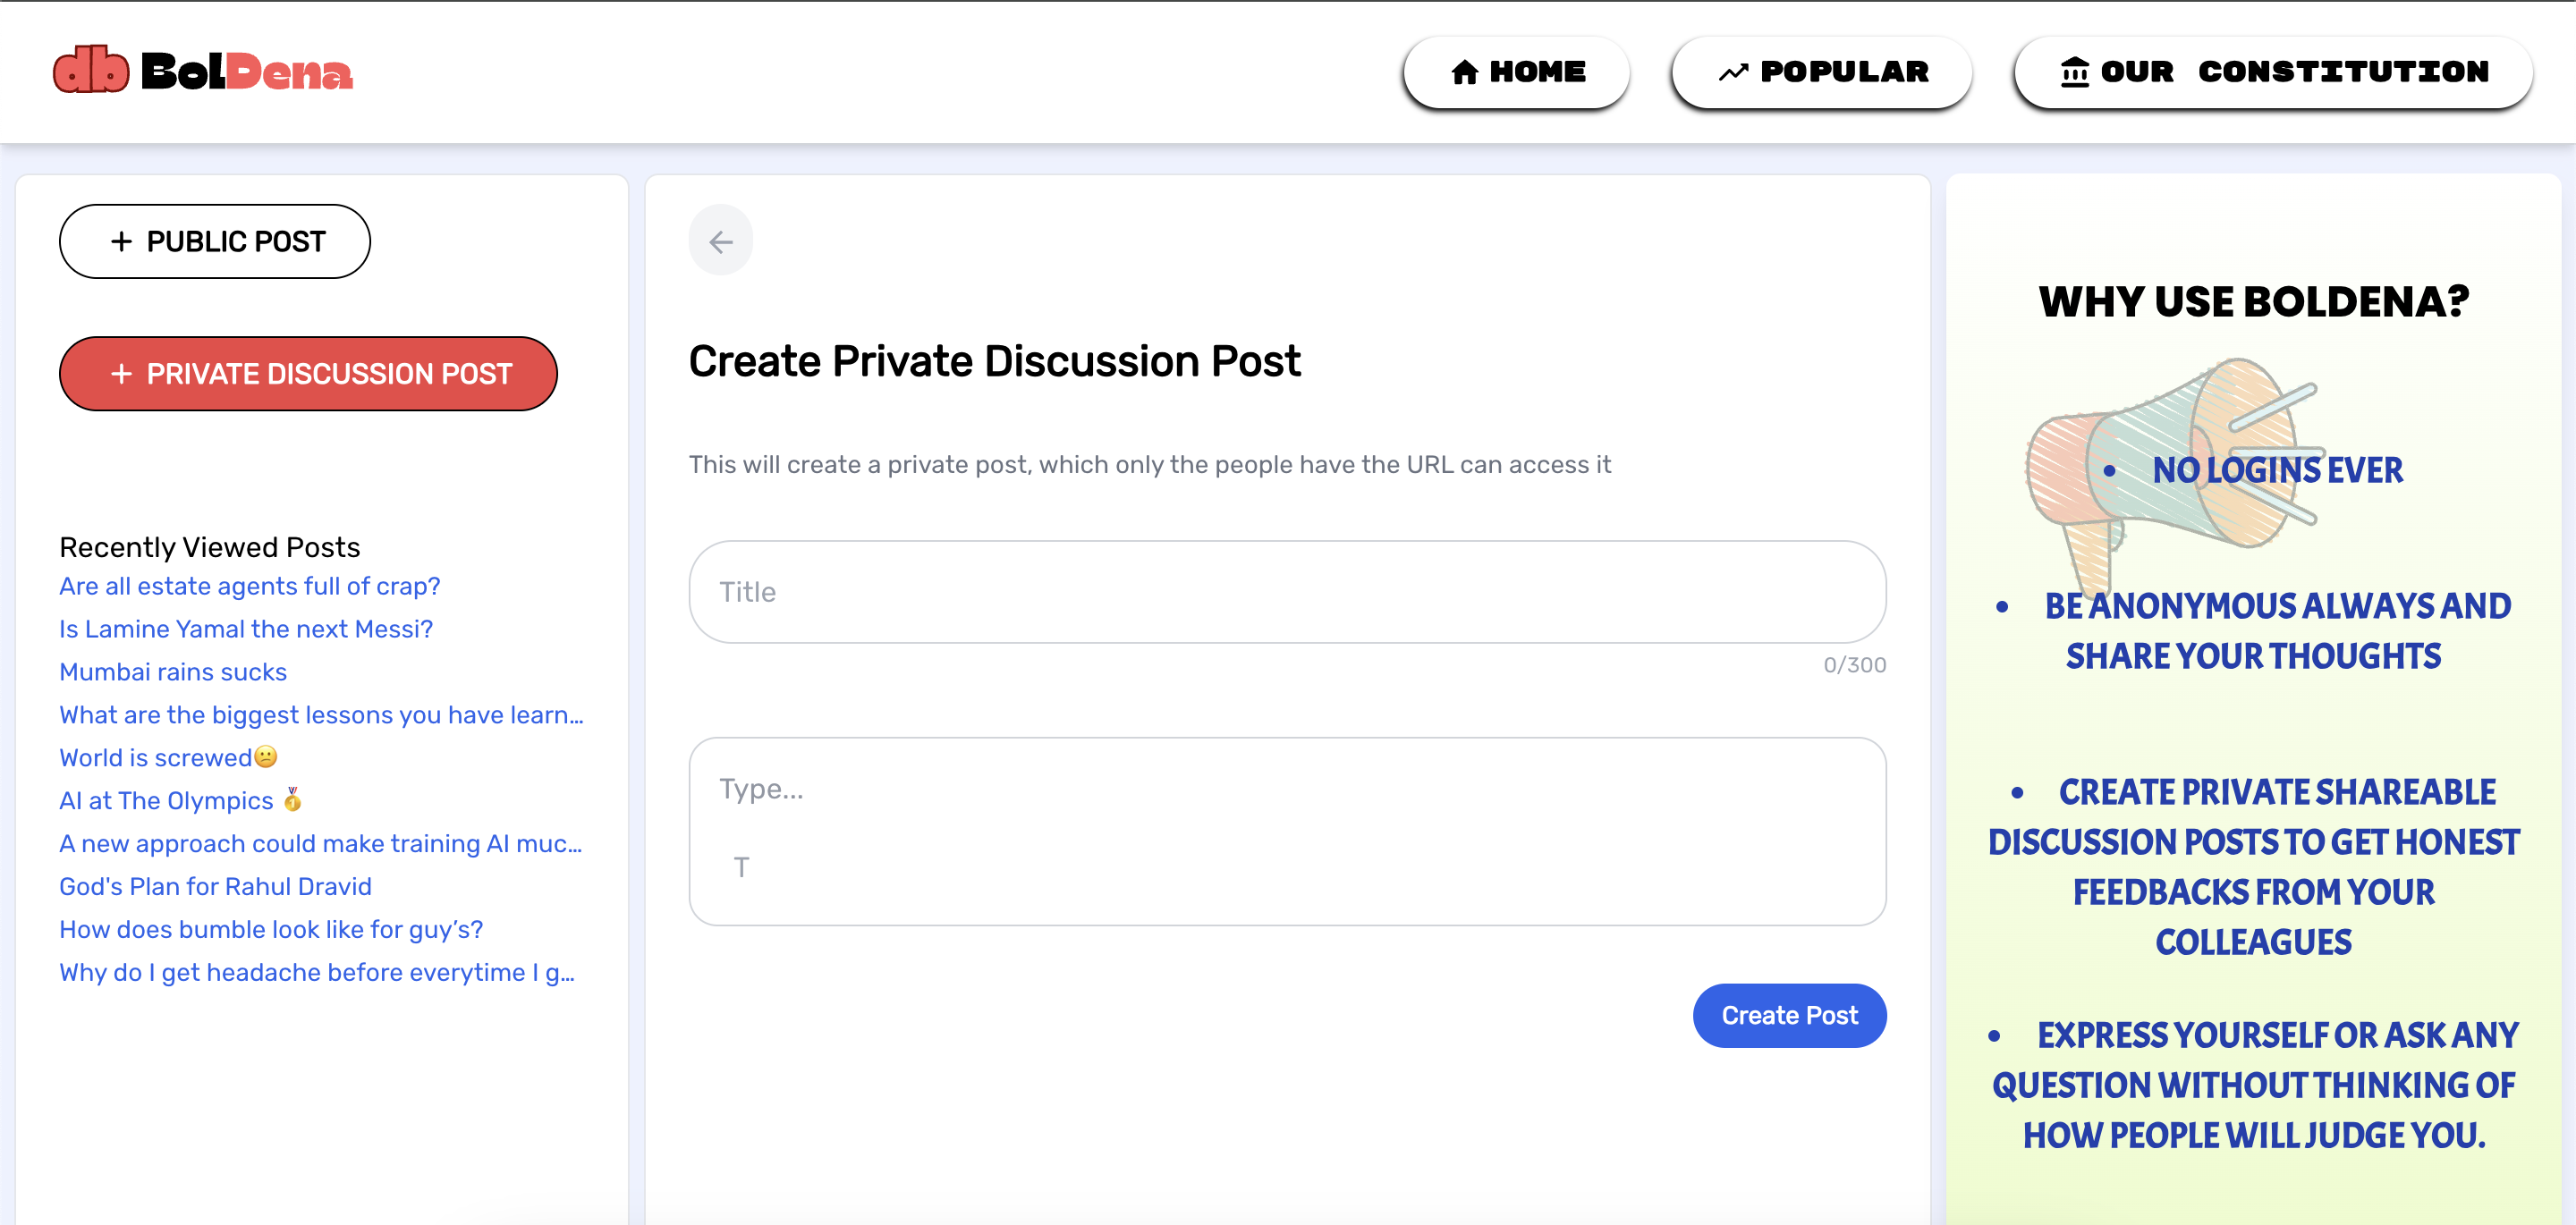Open 'World is screwed' post
Viewport: 2576px width, 1225px height.
168,758
